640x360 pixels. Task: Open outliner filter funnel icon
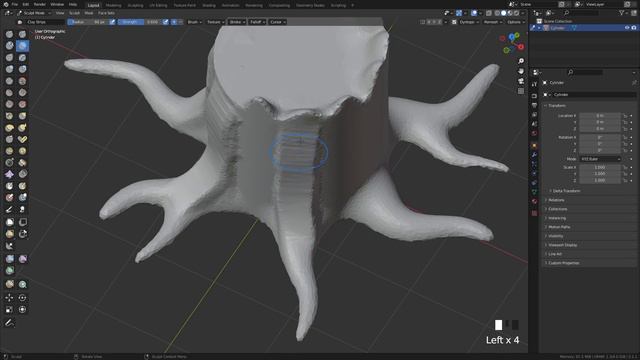[x=622, y=13]
